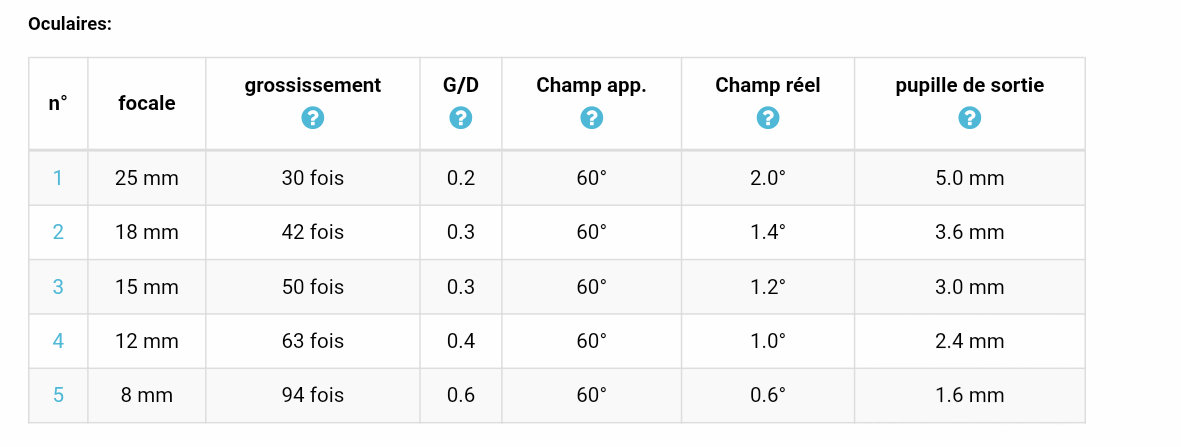
Task: Click the pupille de sortie help icon
Action: click(969, 118)
